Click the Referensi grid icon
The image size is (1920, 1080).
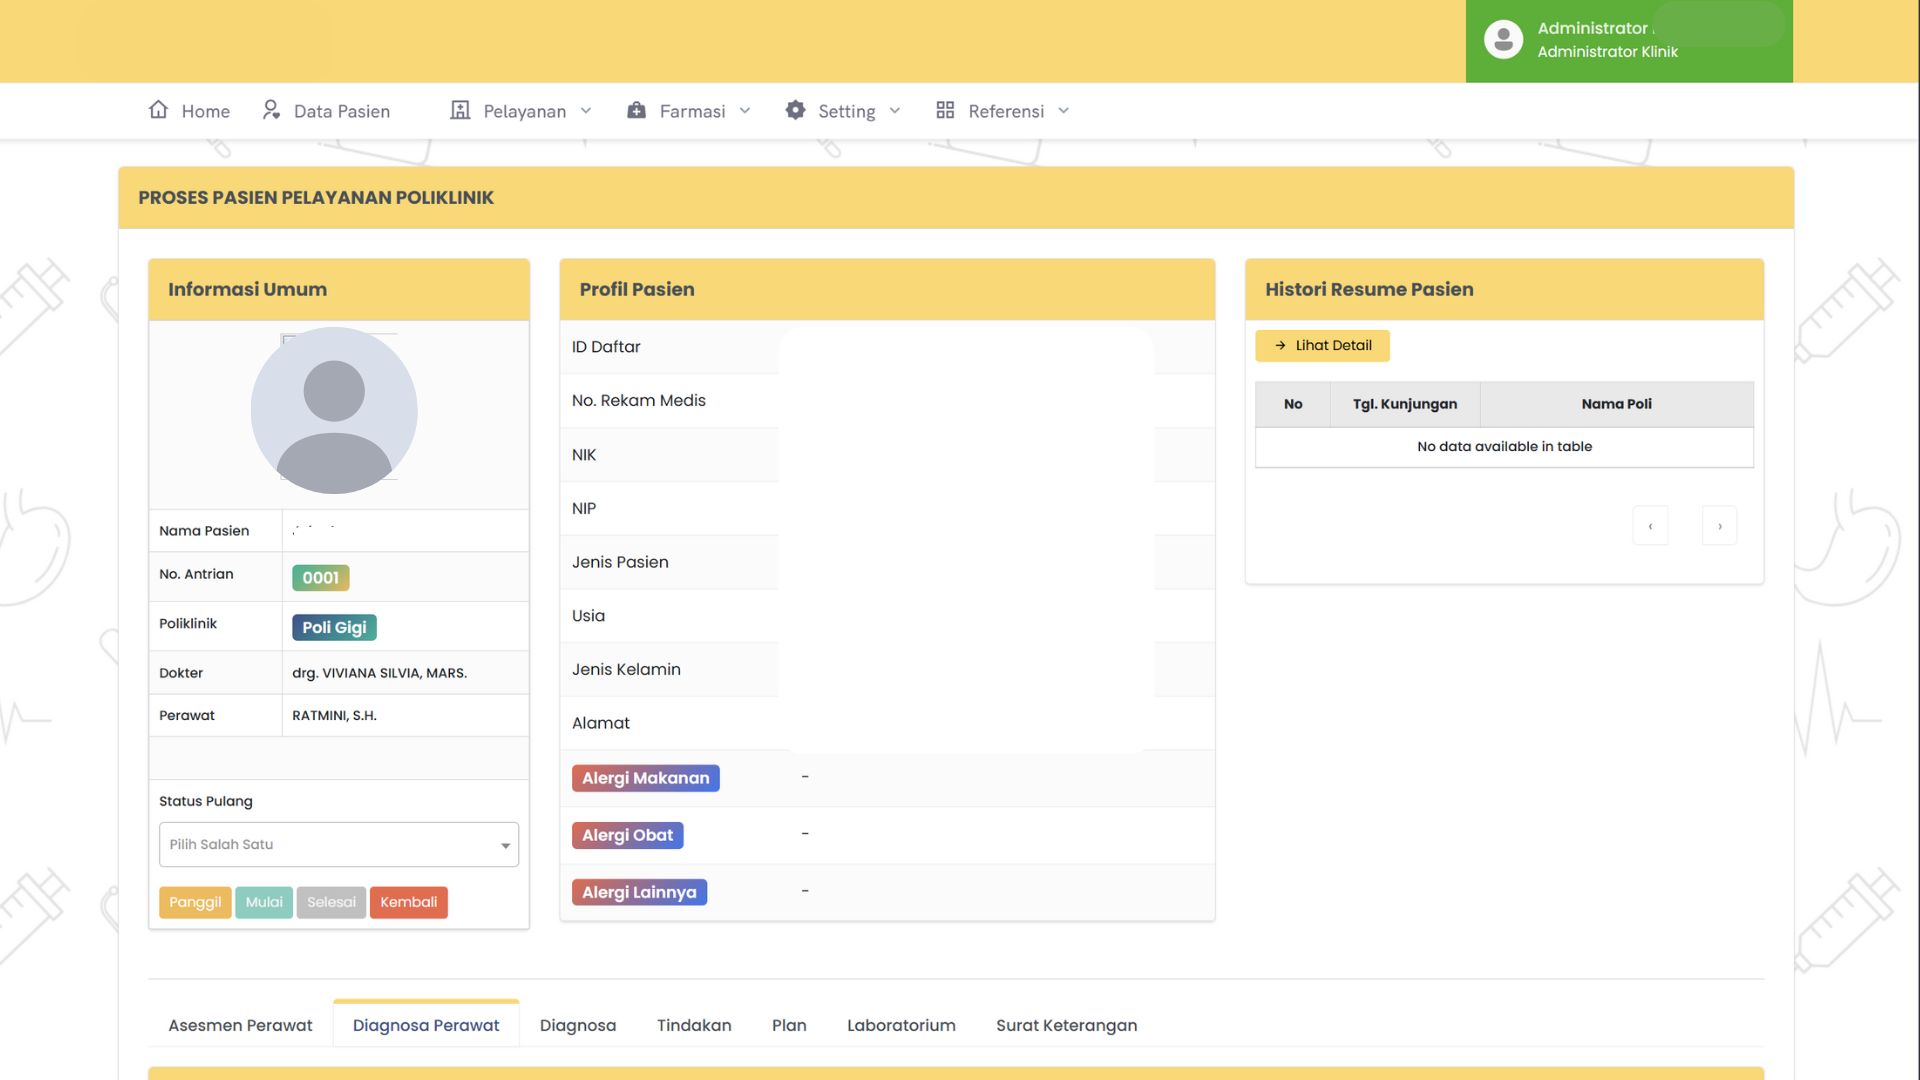(x=945, y=110)
